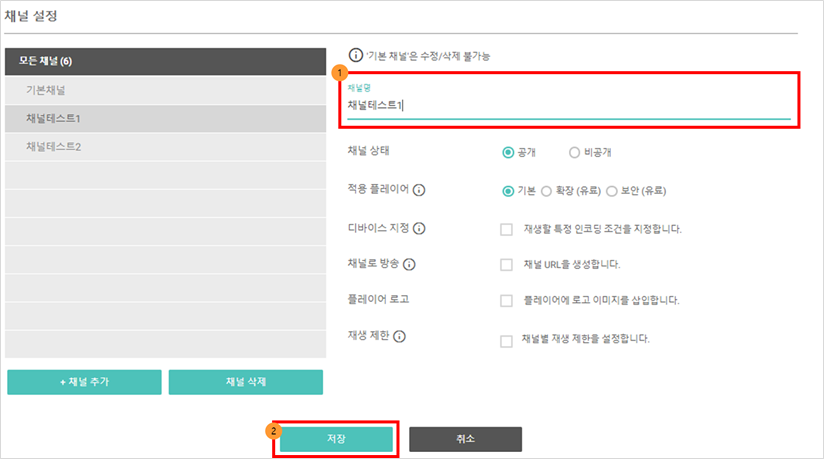This screenshot has width=824, height=459.
Task: Select 공개 channel status radio
Action: point(508,152)
